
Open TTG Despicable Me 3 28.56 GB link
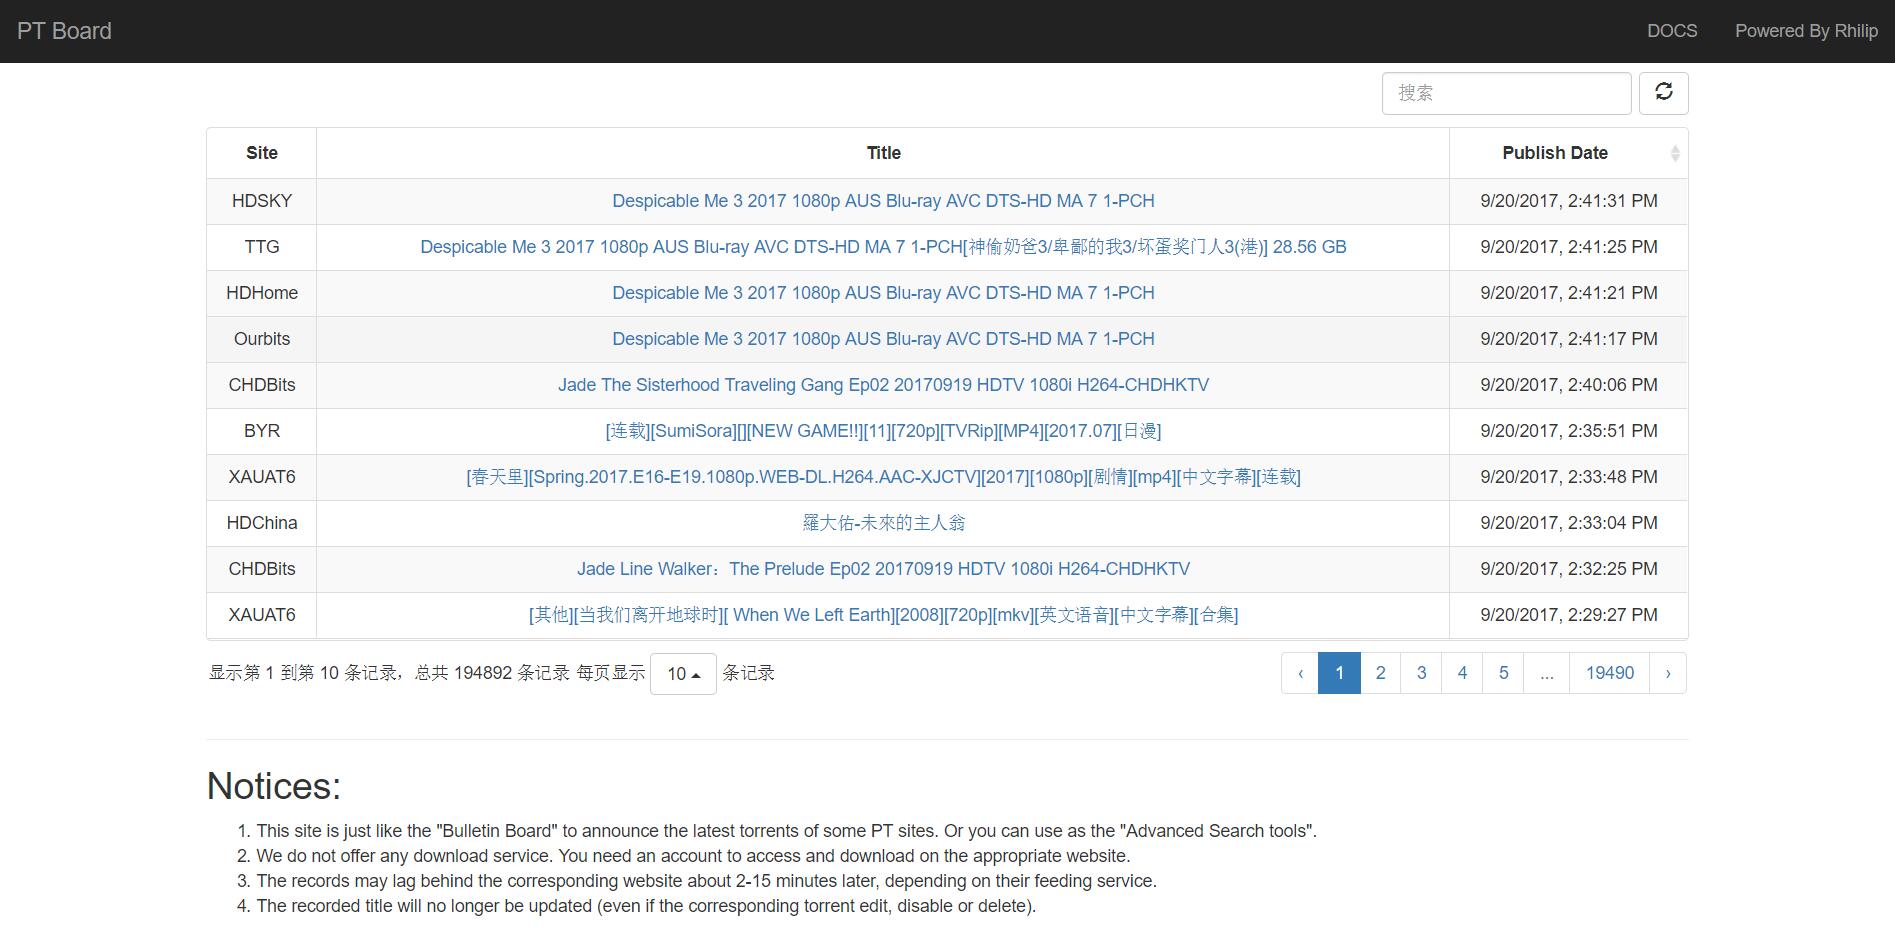coord(883,247)
